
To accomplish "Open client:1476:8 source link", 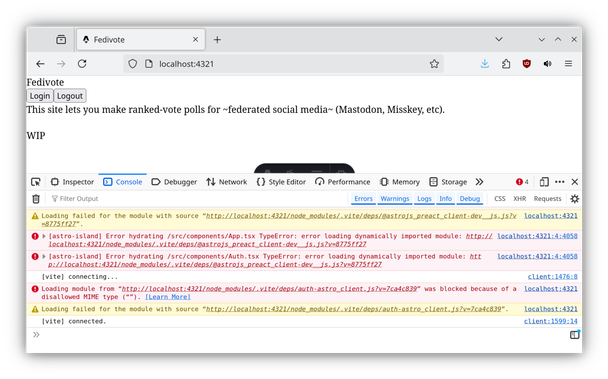I will (x=553, y=277).
